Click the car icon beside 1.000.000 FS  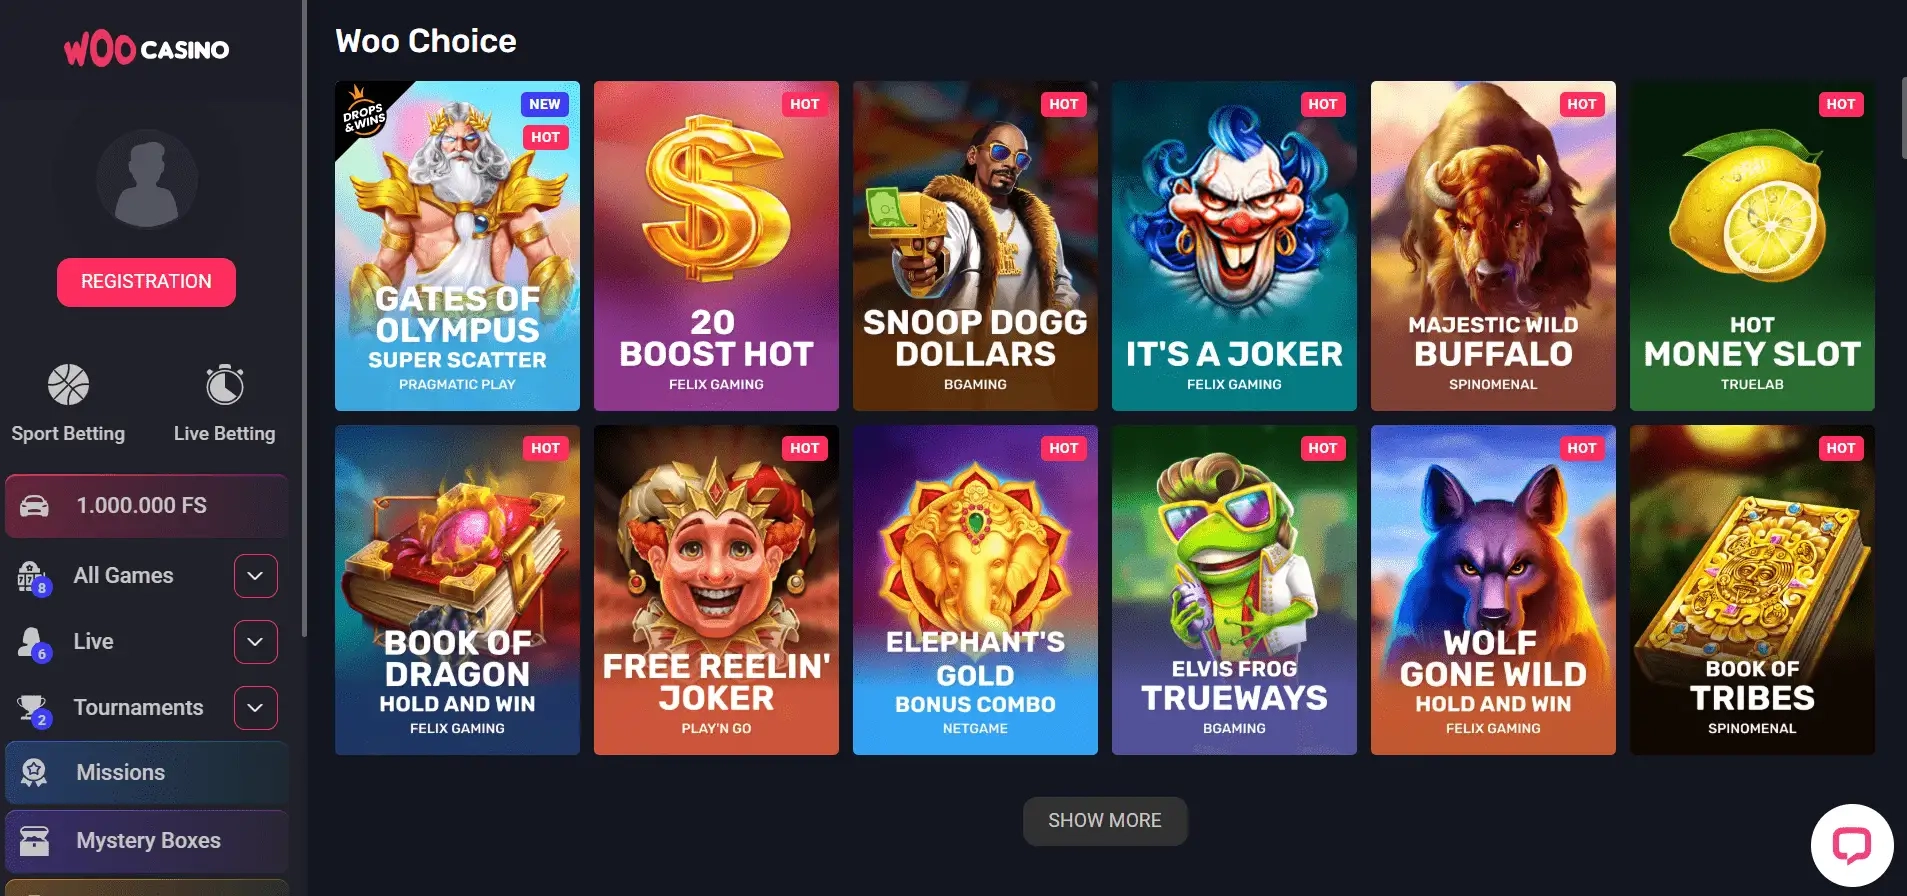click(34, 506)
